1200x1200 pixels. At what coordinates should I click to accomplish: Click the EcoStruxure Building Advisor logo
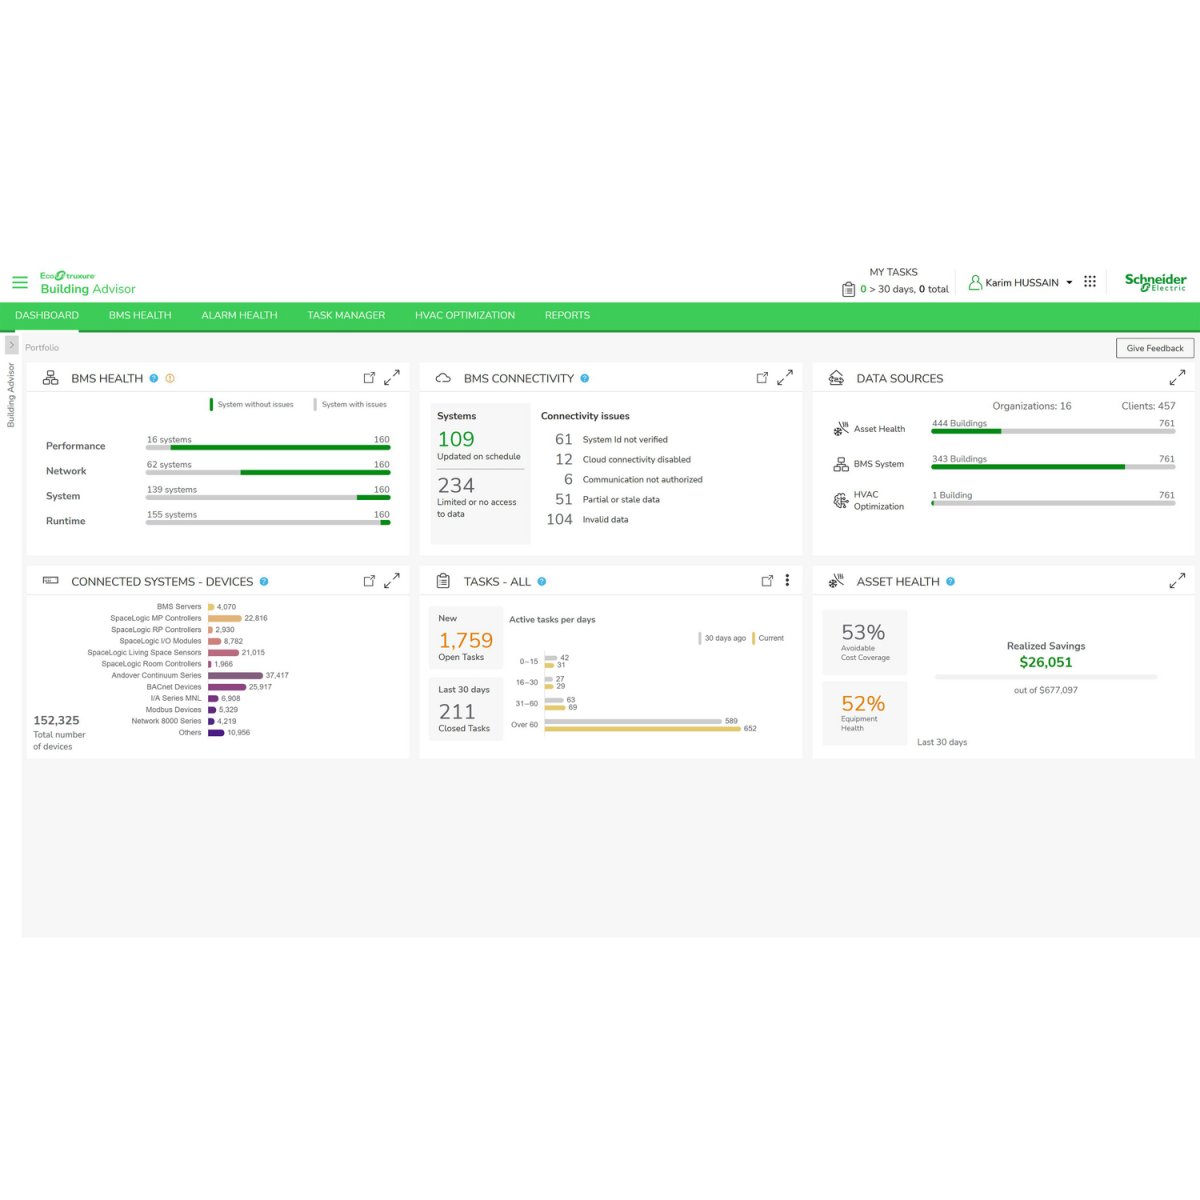[88, 283]
